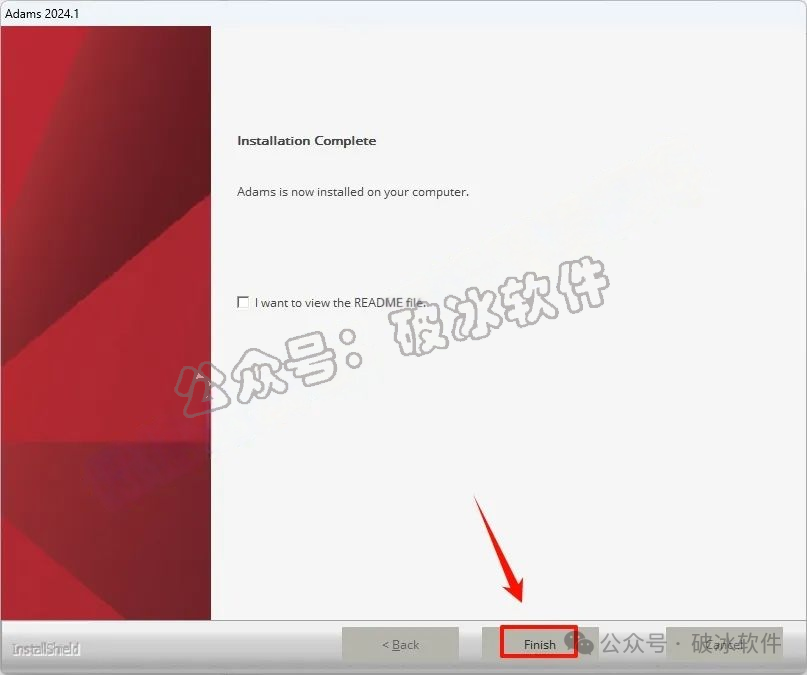Click the Finish button
The width and height of the screenshot is (807, 675).
[539, 644]
